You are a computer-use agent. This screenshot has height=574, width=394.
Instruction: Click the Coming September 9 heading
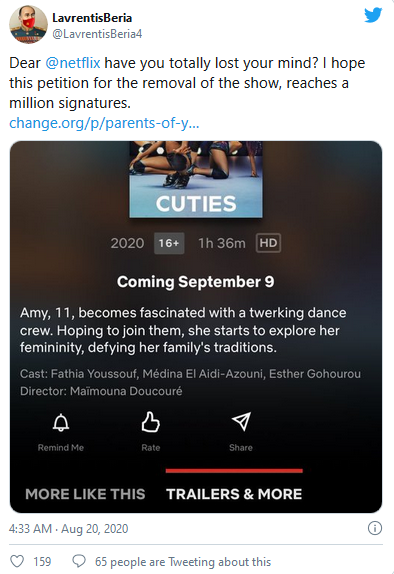(x=196, y=282)
